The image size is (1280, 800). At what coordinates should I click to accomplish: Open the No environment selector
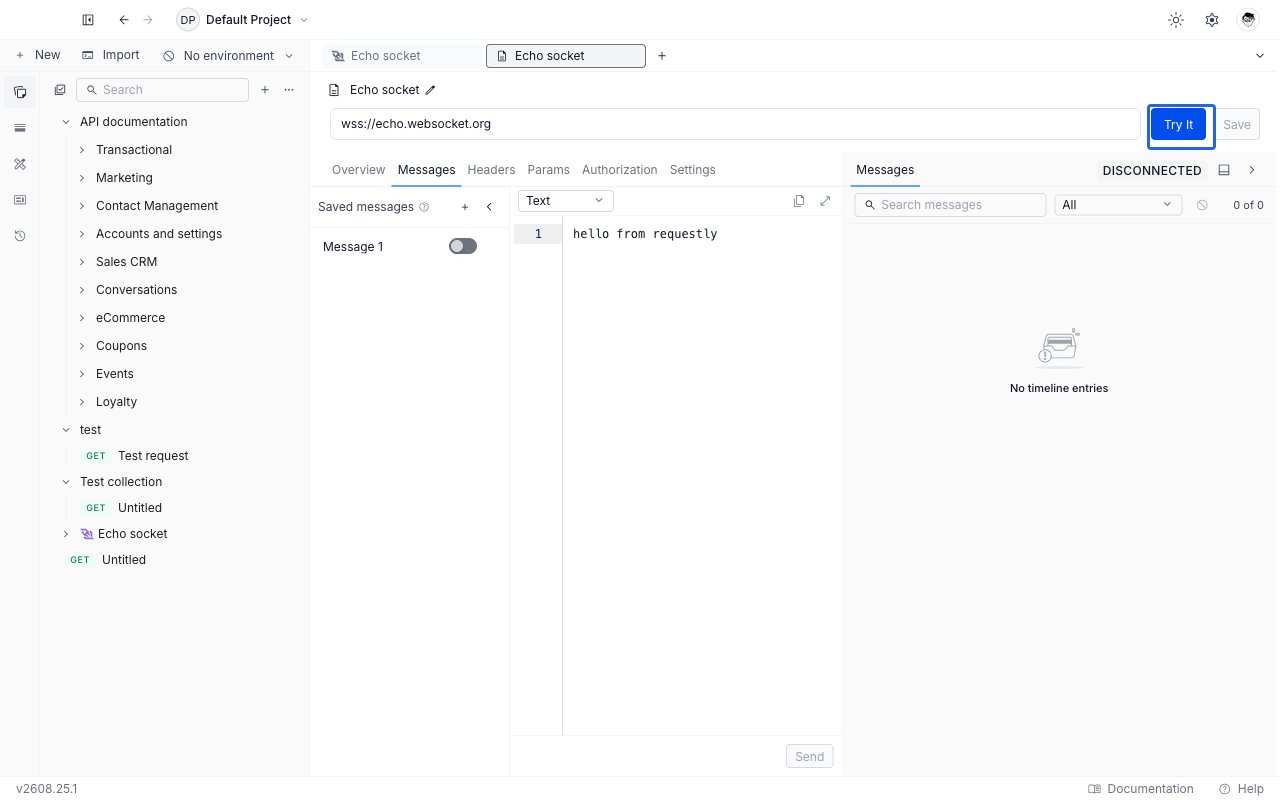click(x=228, y=56)
